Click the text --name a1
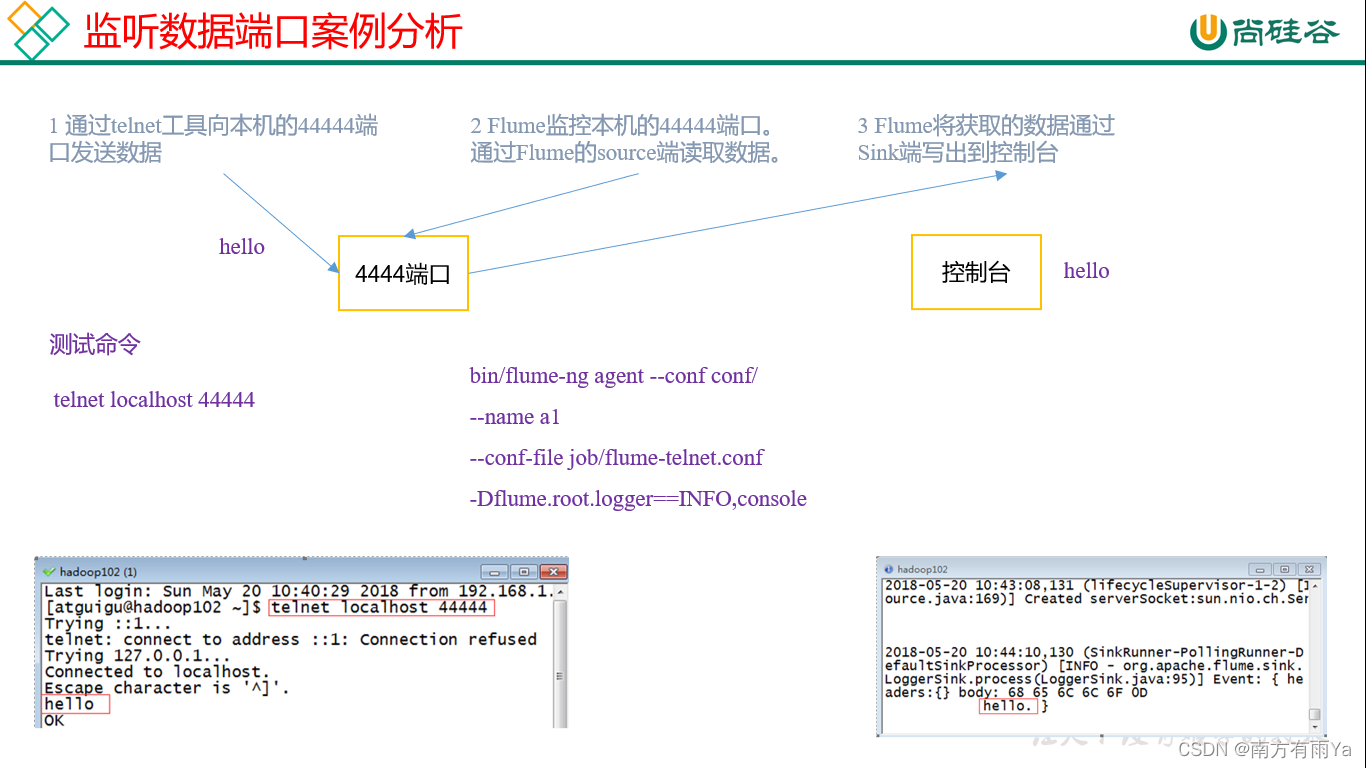Viewport: 1366px width, 768px height. (515, 417)
